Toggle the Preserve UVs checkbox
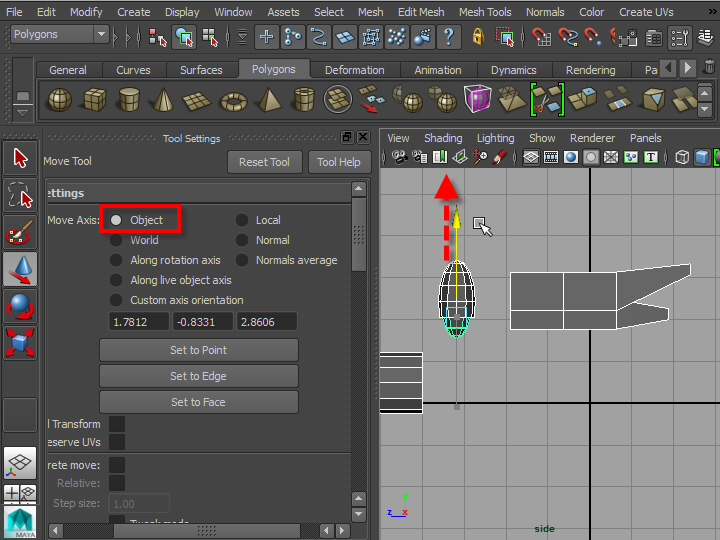 point(117,442)
